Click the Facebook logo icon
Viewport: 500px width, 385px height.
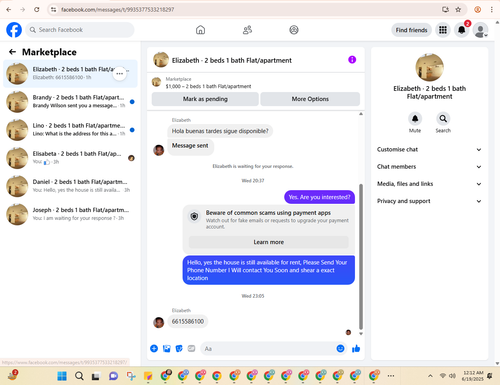tap(14, 30)
